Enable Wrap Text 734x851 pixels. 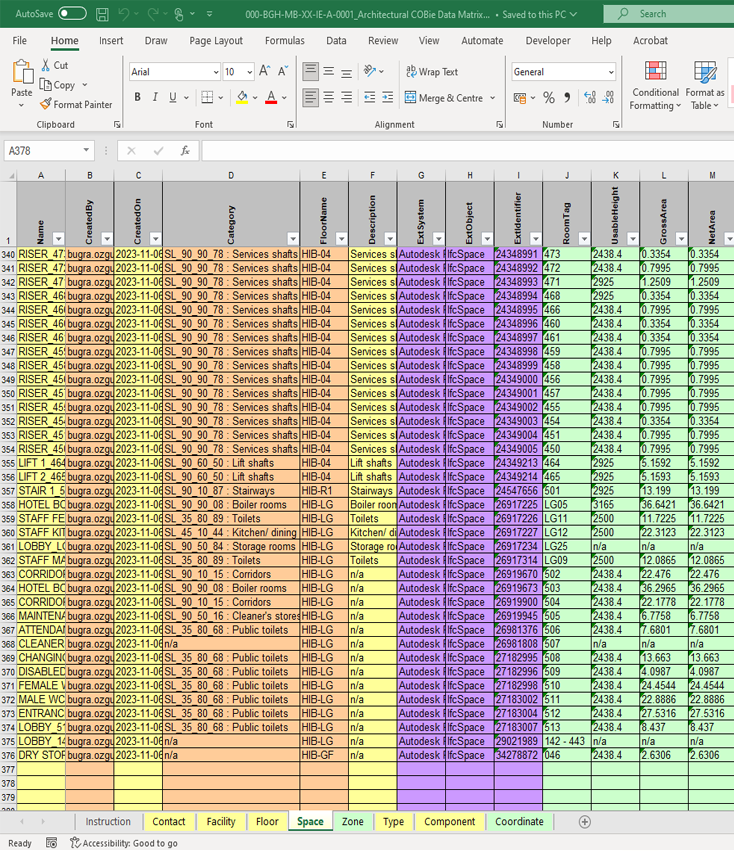(x=431, y=72)
